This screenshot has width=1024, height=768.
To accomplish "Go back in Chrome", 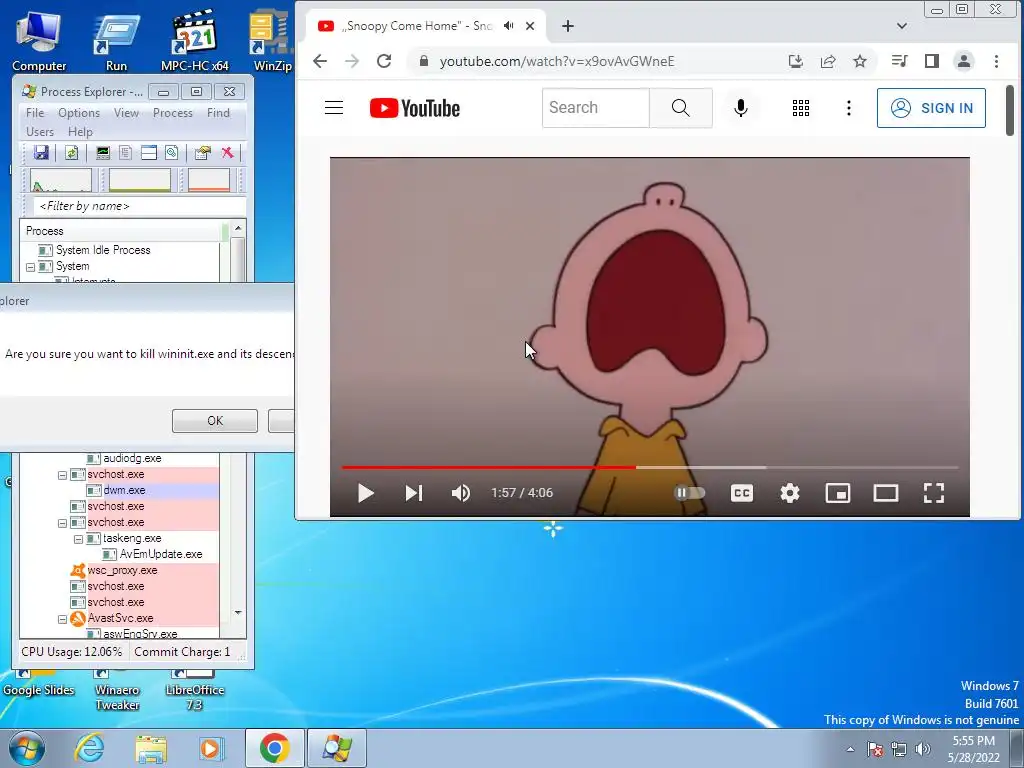I will click(x=319, y=61).
